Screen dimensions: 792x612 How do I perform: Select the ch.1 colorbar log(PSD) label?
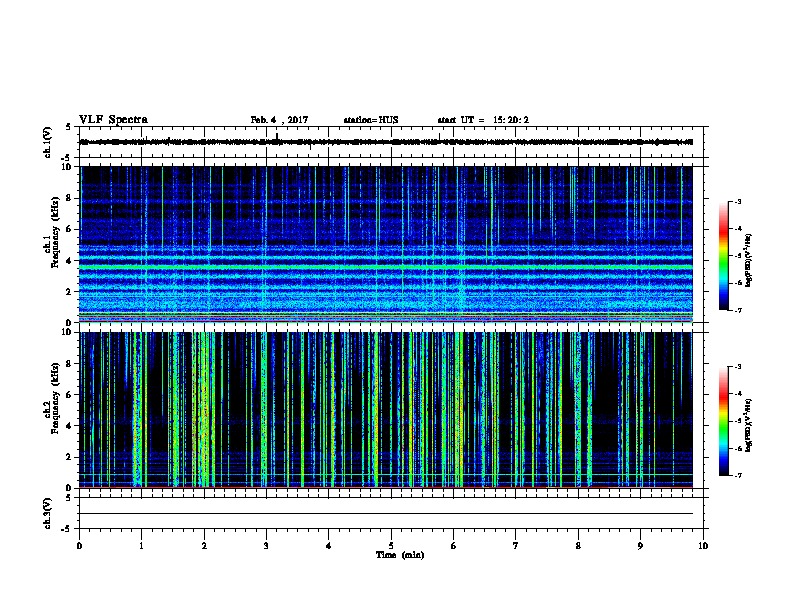tap(748, 260)
